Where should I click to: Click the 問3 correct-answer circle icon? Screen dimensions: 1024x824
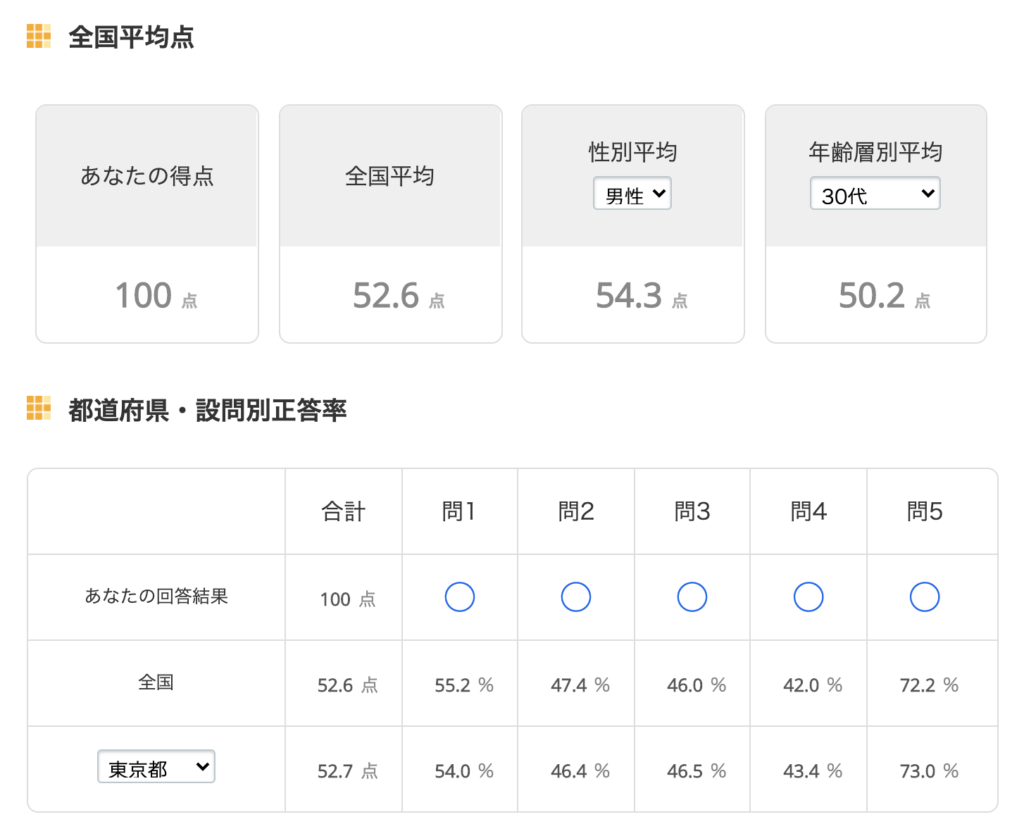692,598
